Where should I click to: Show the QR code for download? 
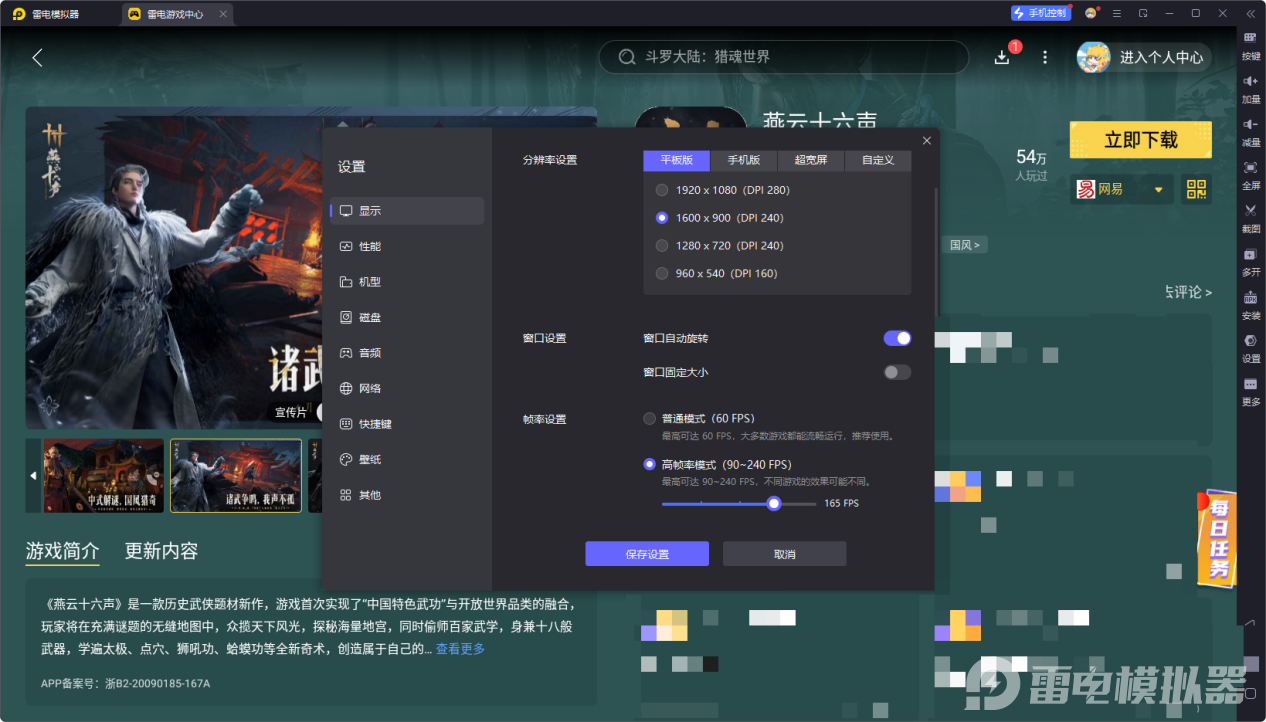pyautogui.click(x=1196, y=189)
